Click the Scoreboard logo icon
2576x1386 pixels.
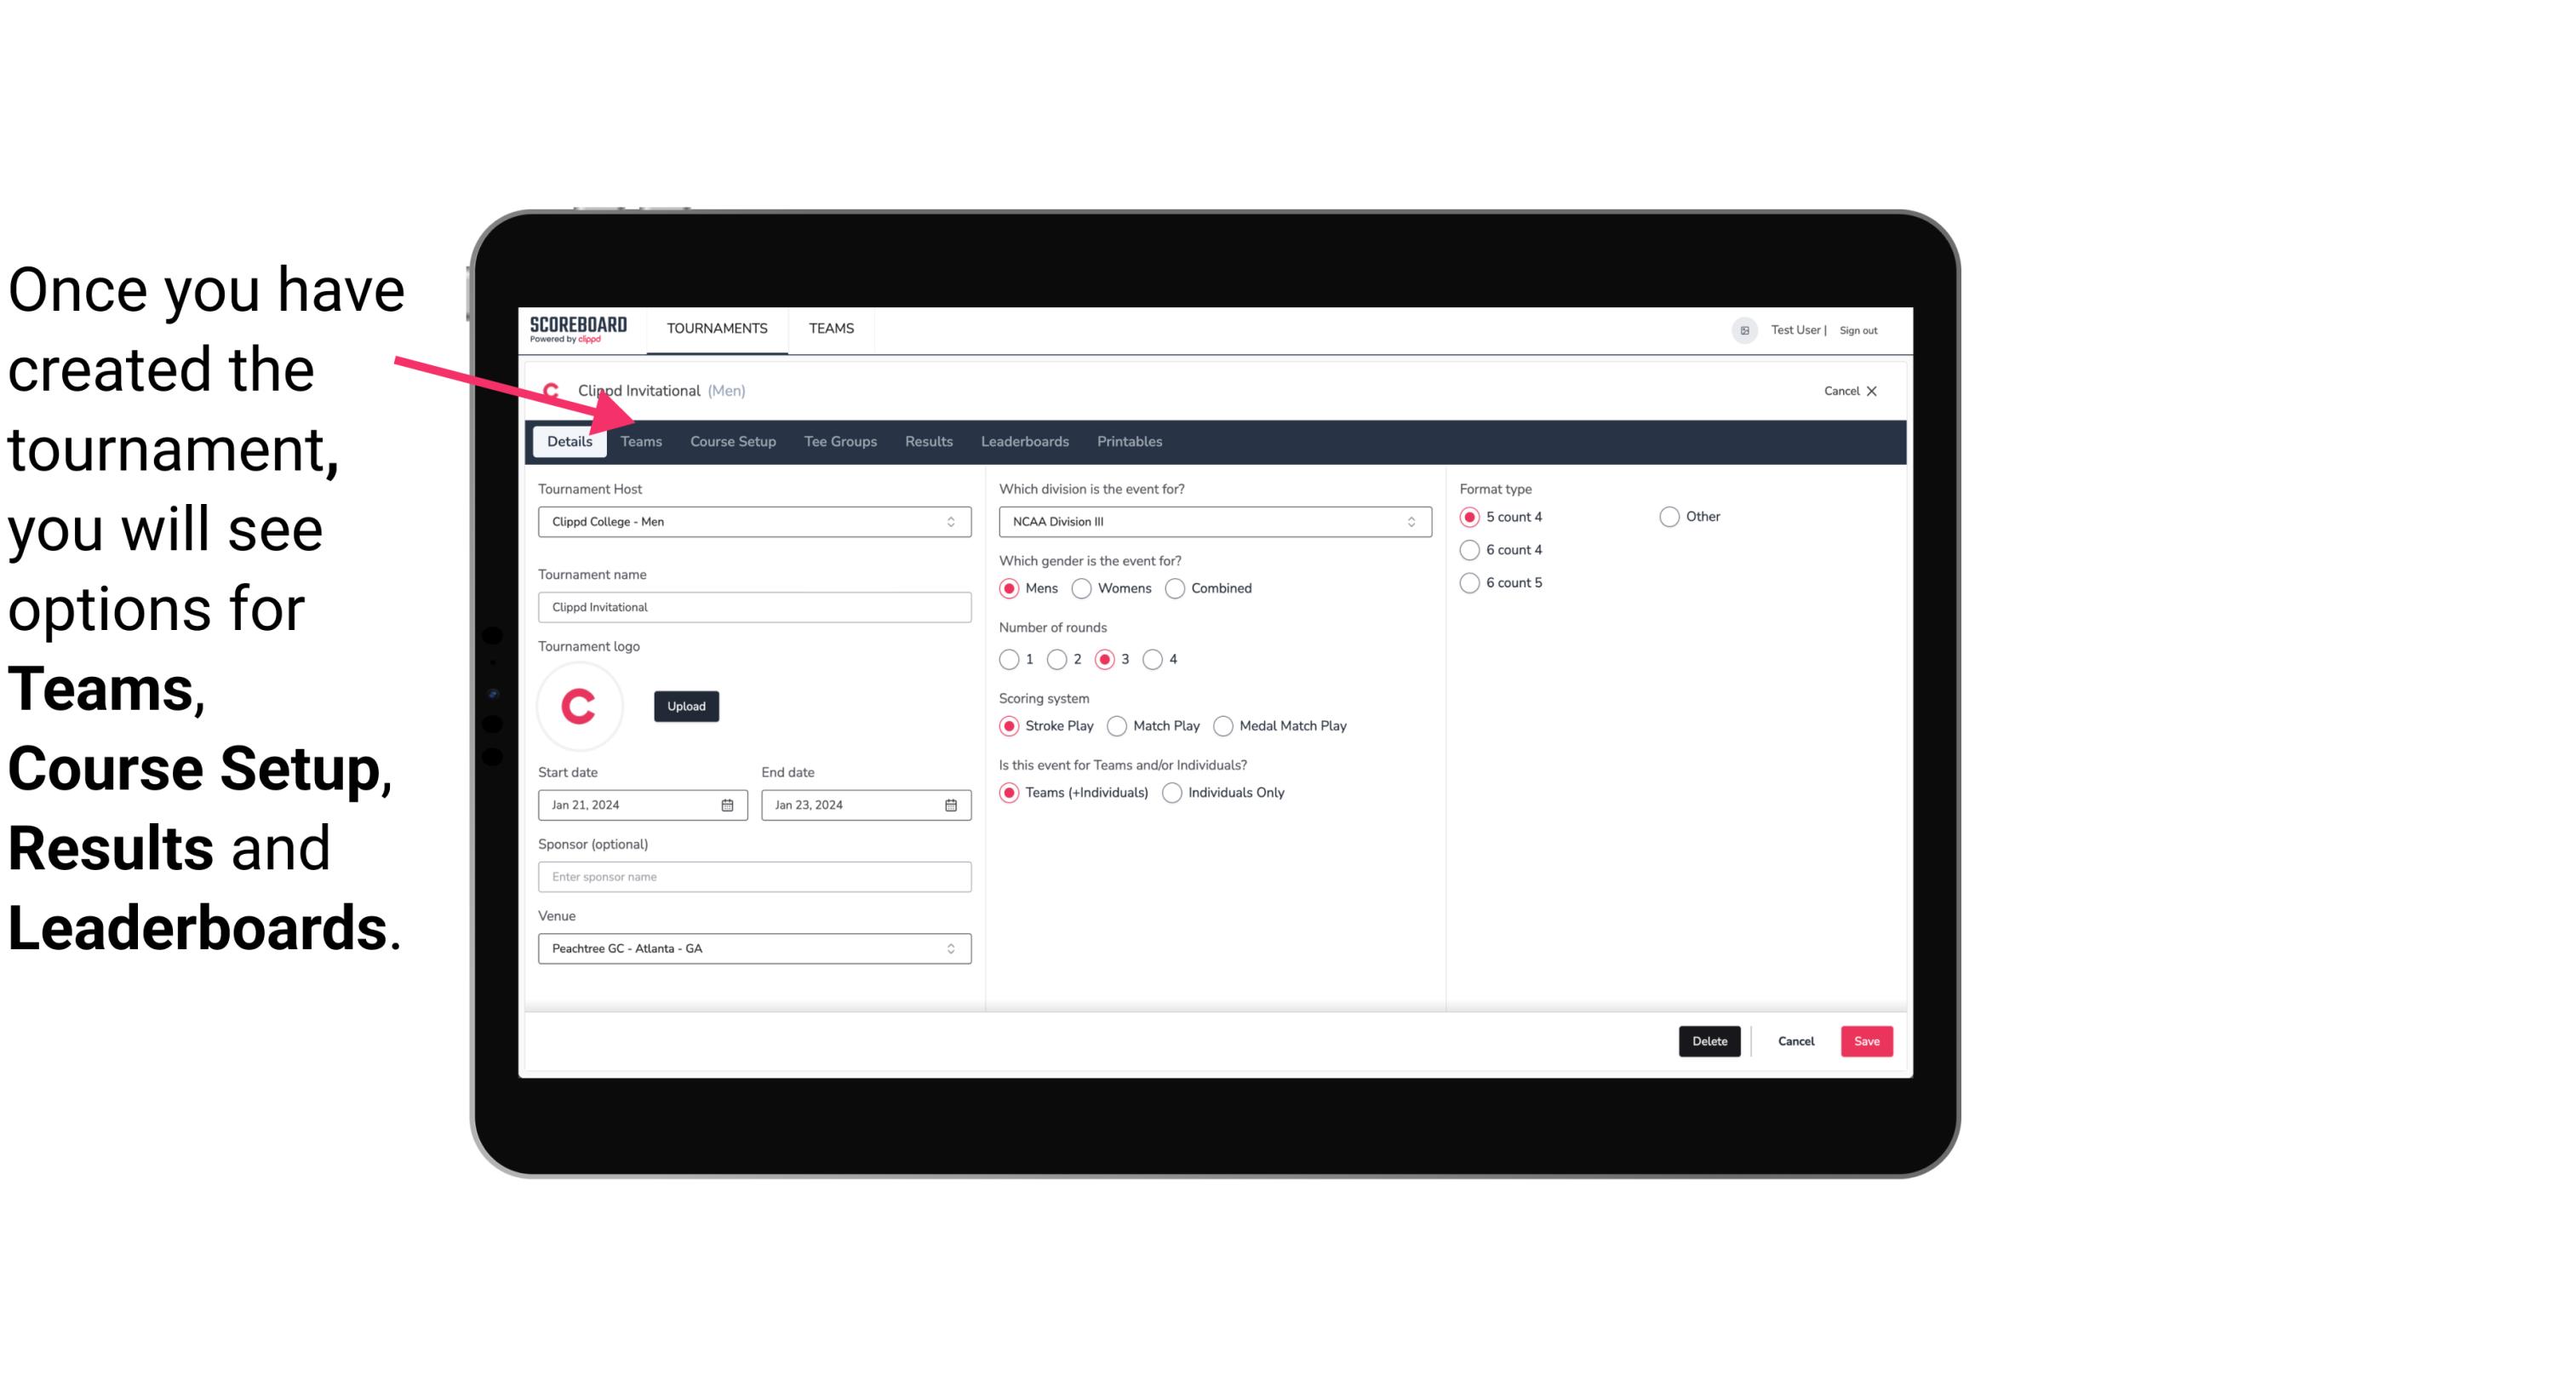[x=578, y=328]
